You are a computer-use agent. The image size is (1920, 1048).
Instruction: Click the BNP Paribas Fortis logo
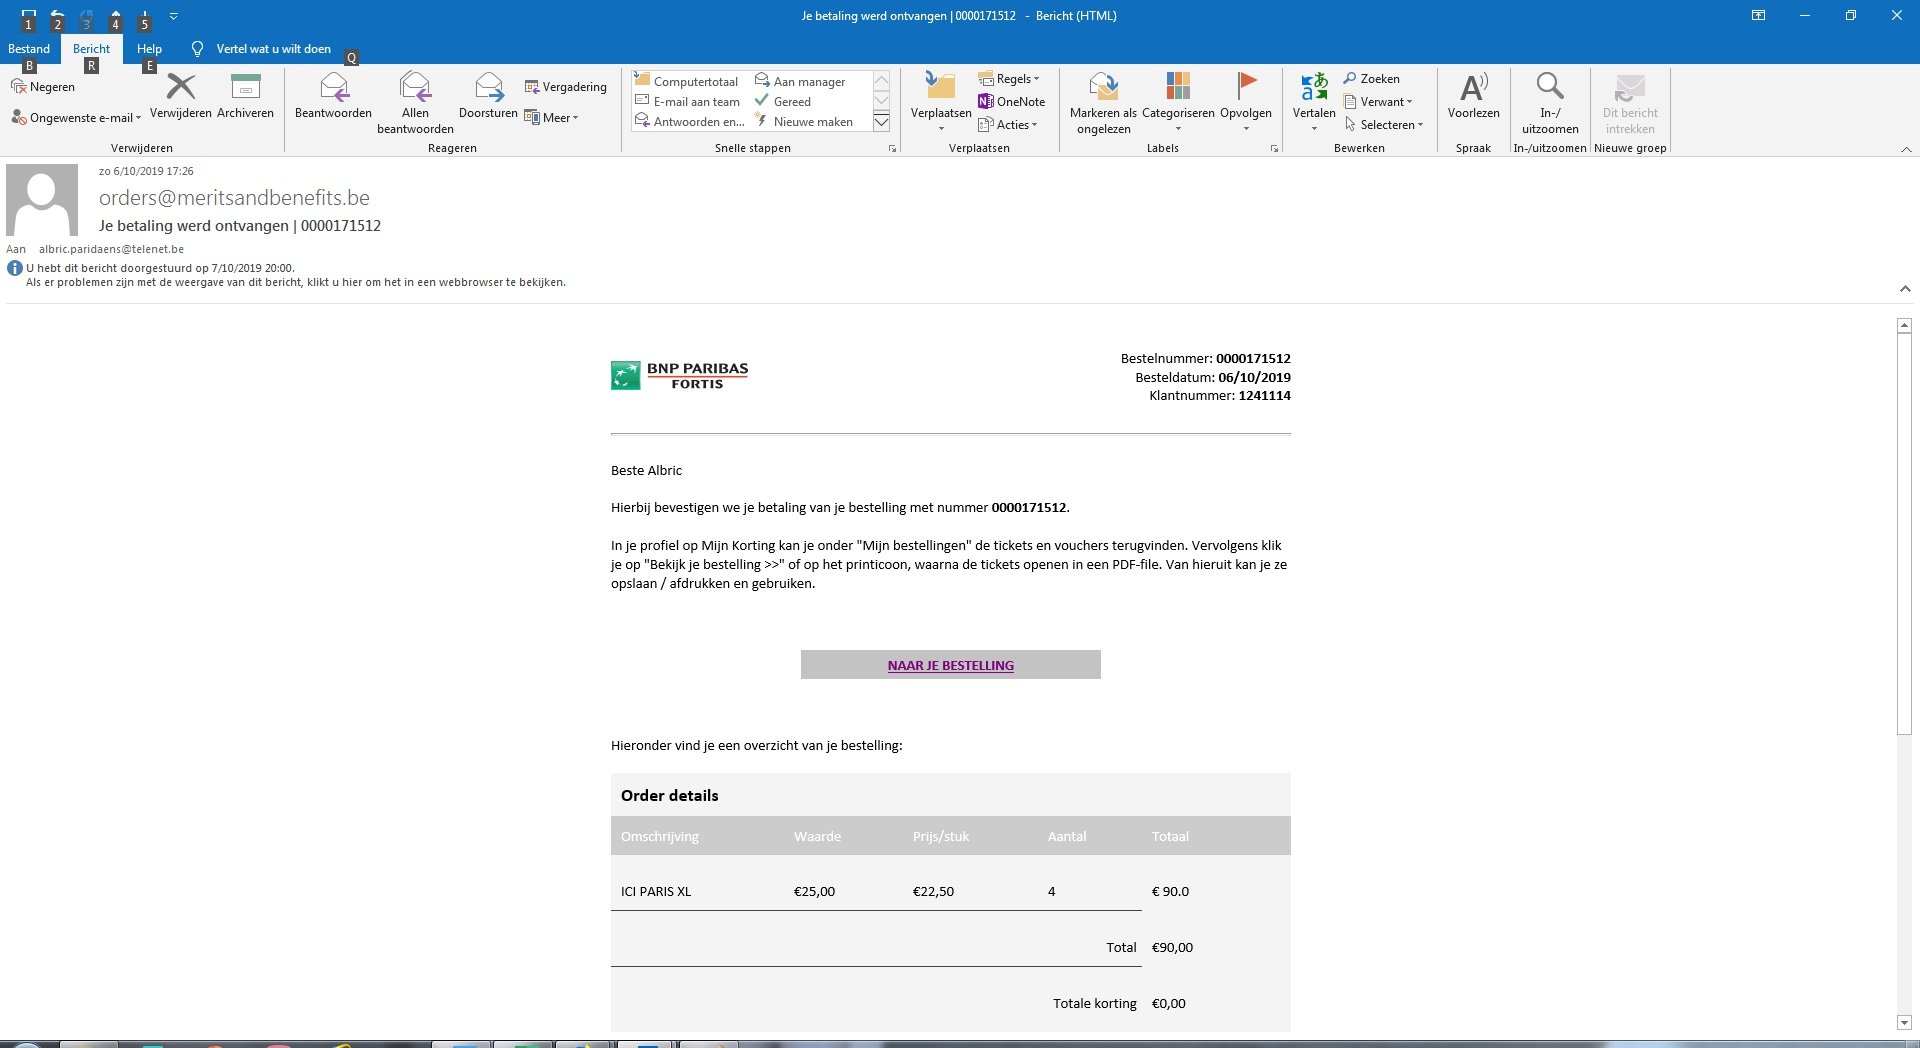(680, 375)
